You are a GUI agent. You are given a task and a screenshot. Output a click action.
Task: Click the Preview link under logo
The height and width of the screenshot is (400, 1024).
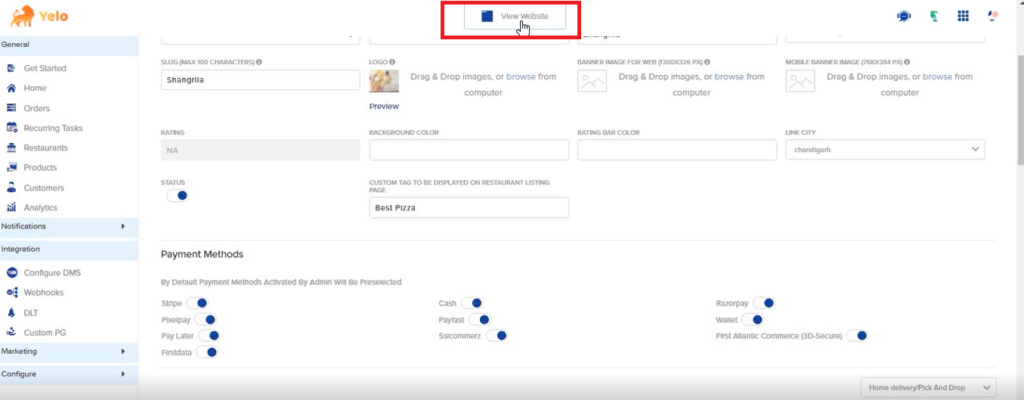383,106
